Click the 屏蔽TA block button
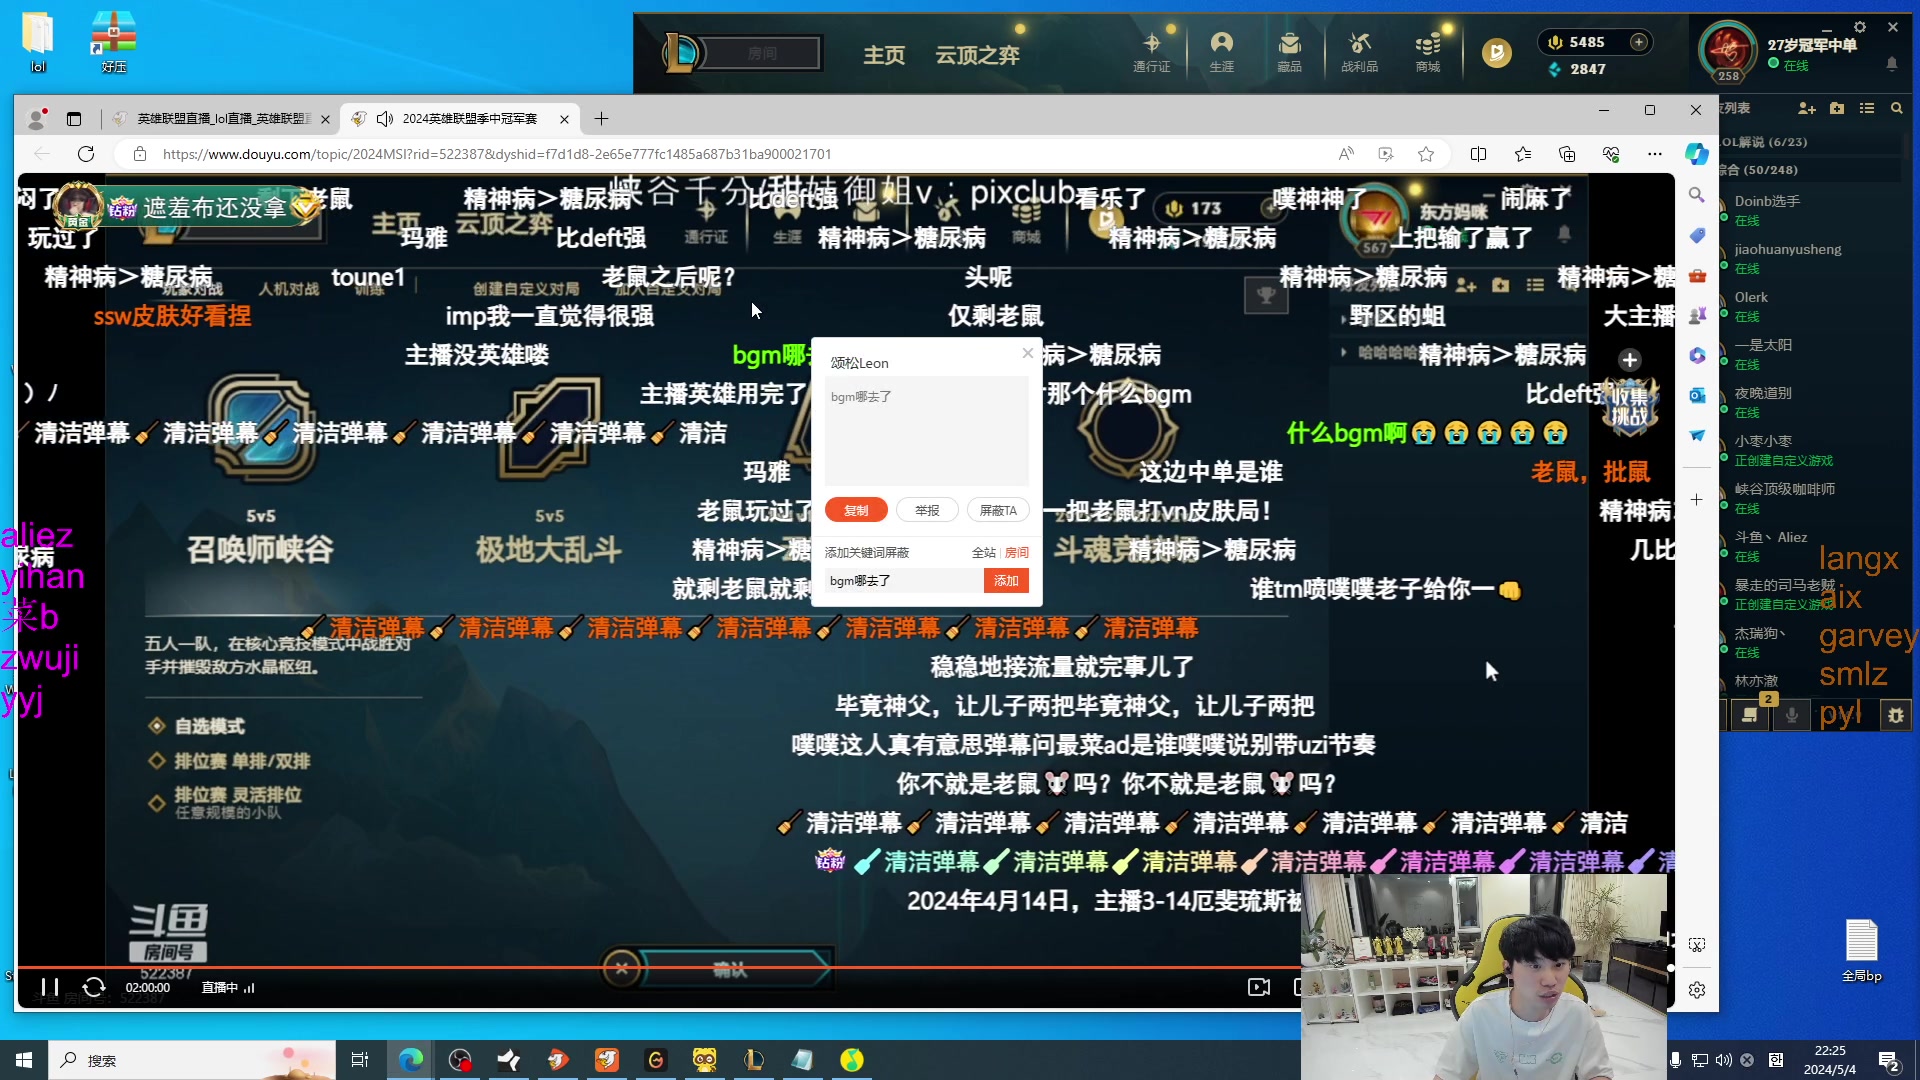The image size is (1920, 1080). tap(998, 510)
